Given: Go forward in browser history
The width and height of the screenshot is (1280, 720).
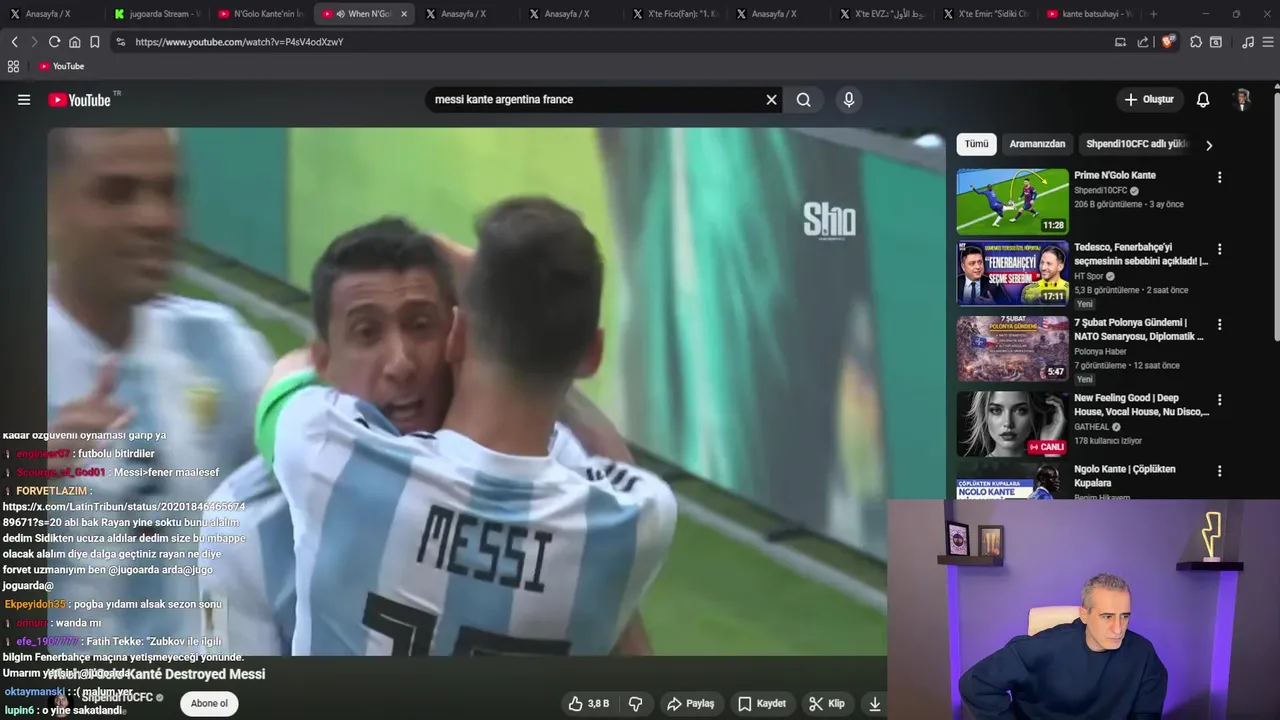Looking at the screenshot, I should coord(34,42).
